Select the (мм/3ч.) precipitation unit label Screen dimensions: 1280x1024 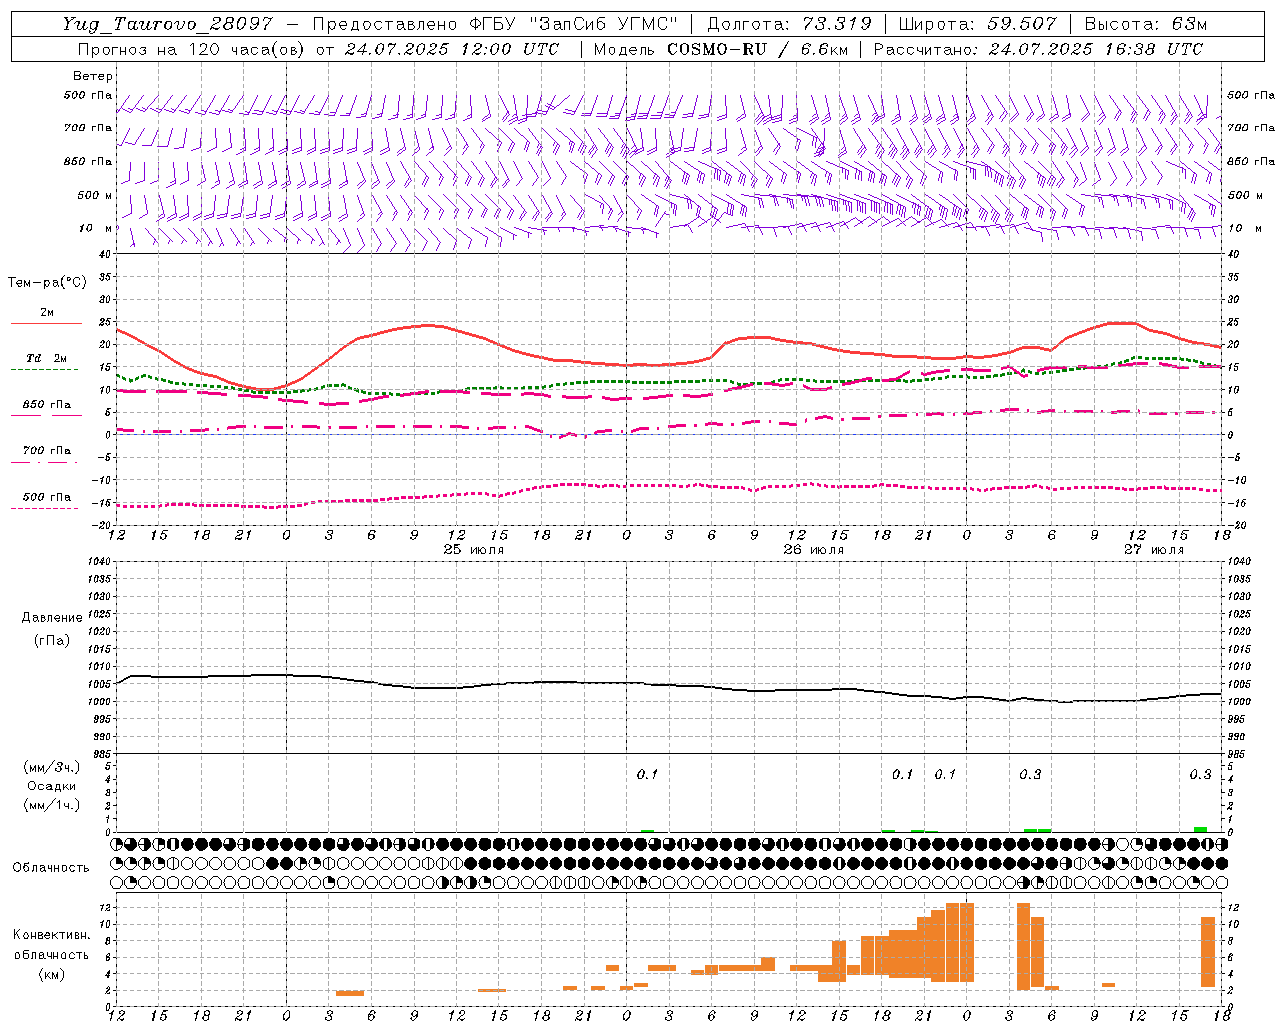[x=52, y=767]
